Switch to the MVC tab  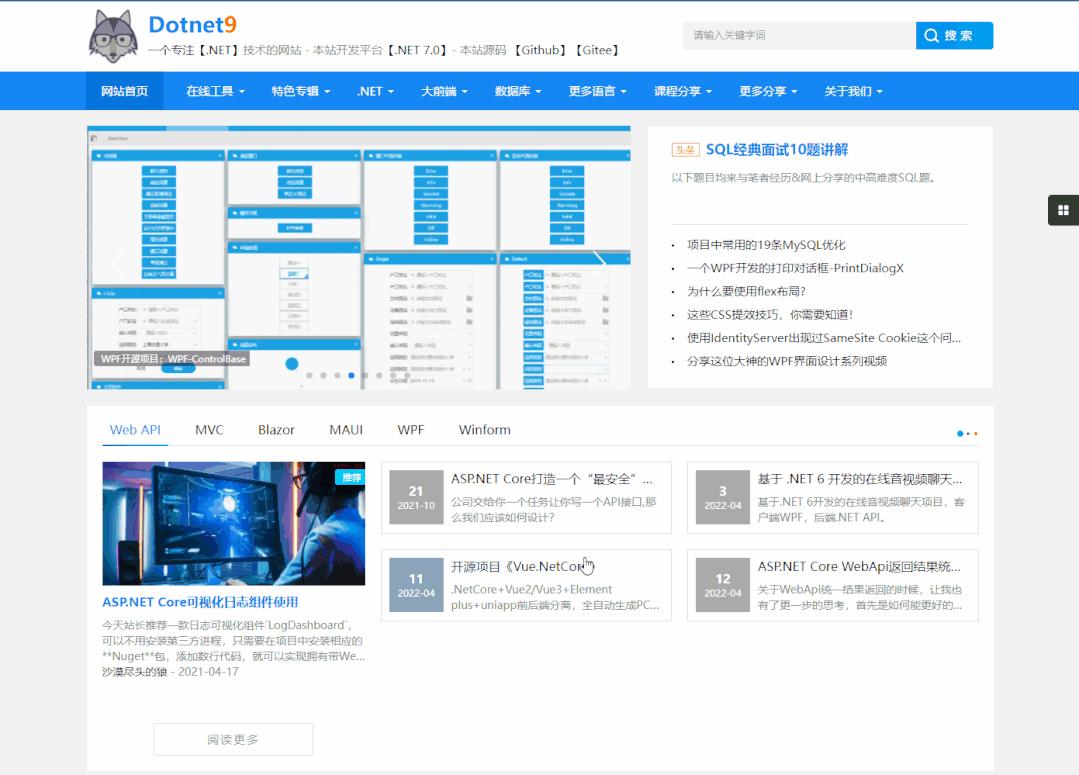209,429
